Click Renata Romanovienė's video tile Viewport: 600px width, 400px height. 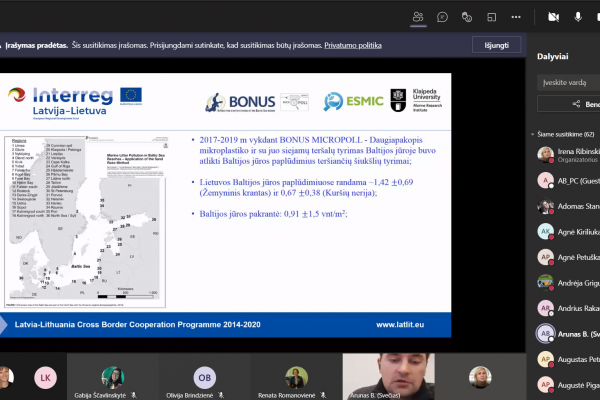[x=297, y=377]
